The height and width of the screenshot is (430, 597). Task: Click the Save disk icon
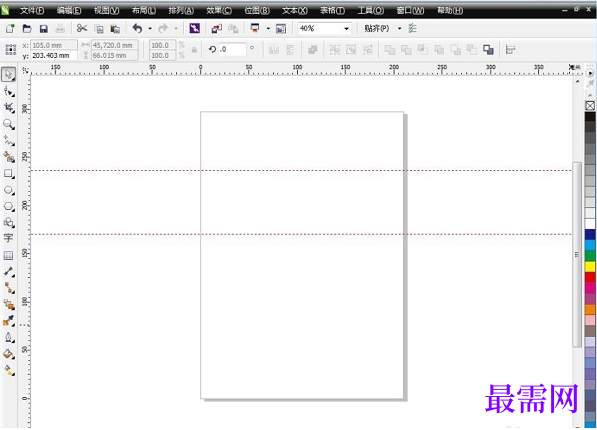click(44, 29)
